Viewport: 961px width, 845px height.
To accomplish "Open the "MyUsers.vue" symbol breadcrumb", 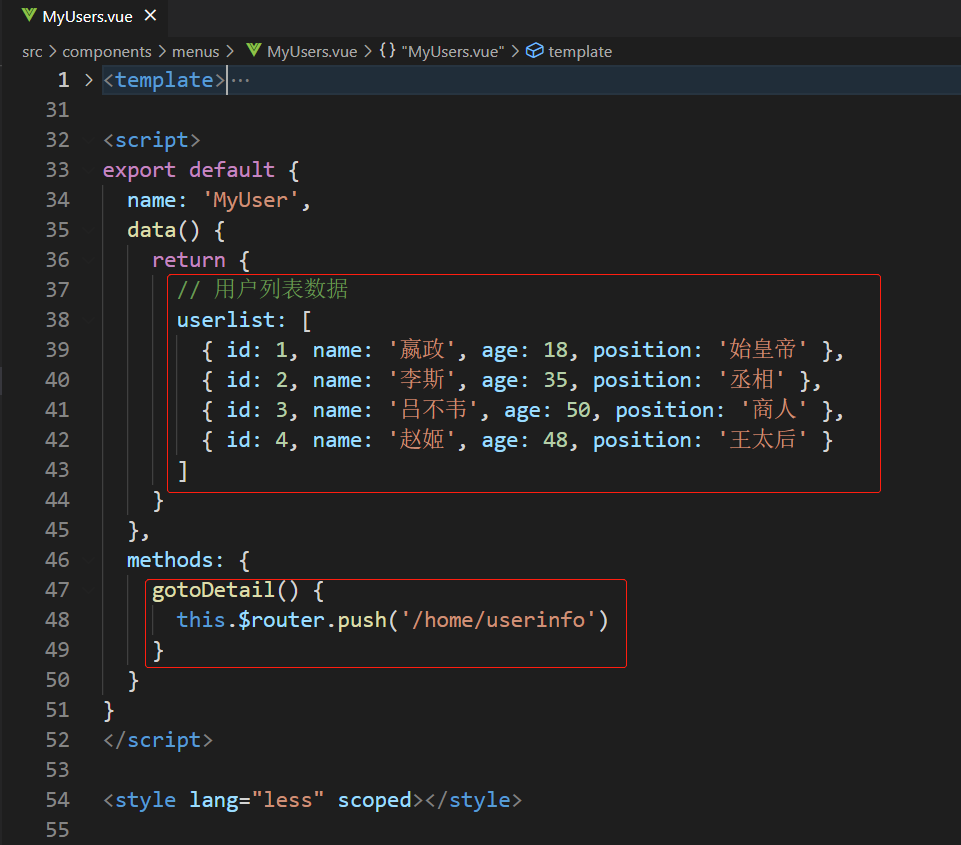I will coord(452,51).
